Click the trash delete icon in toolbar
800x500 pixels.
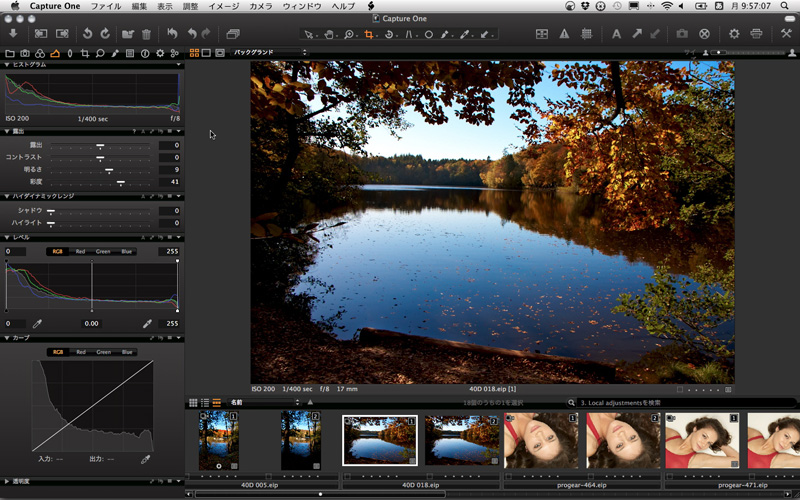[146, 34]
